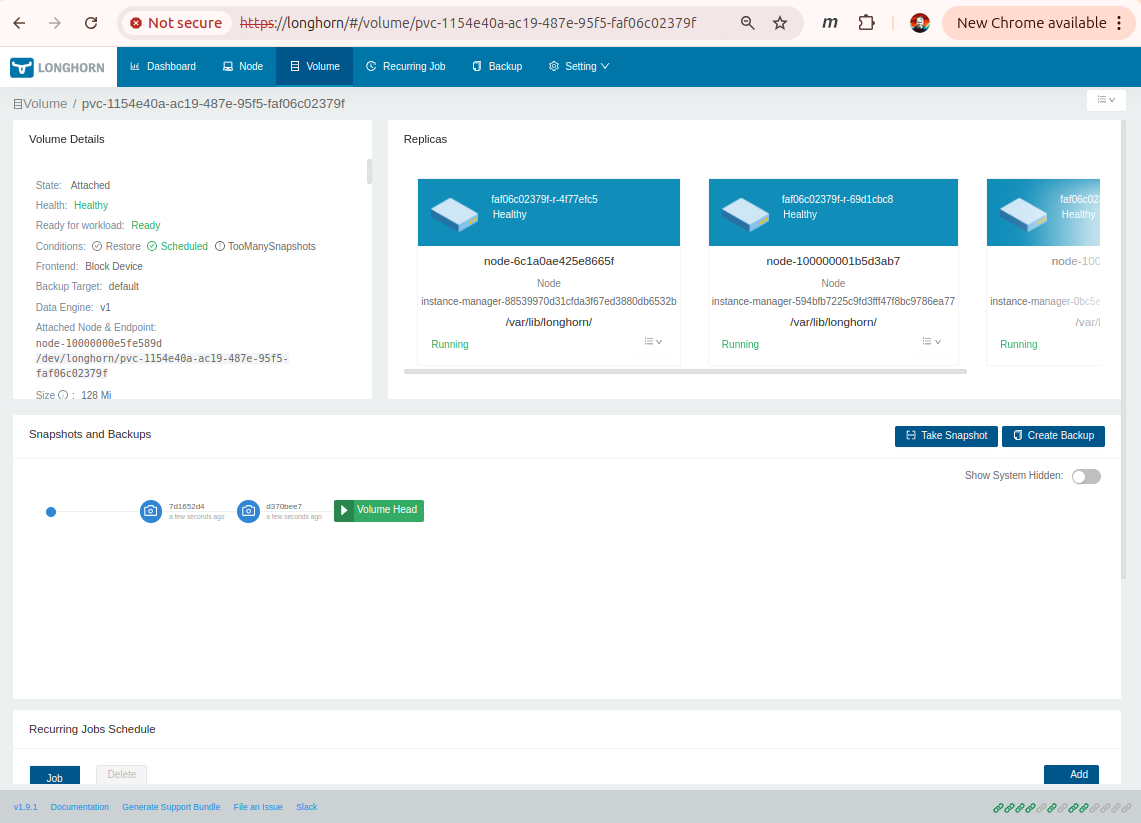The image size is (1141, 823).
Task: Click Running status of replica faf06c02379f-r-4f77efc5
Action: point(450,345)
